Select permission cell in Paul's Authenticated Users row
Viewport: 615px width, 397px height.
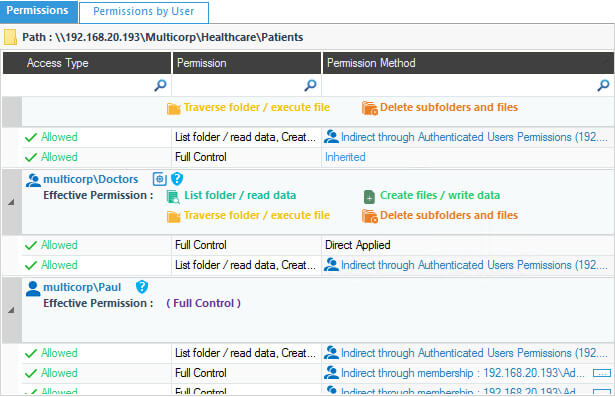tap(246, 353)
